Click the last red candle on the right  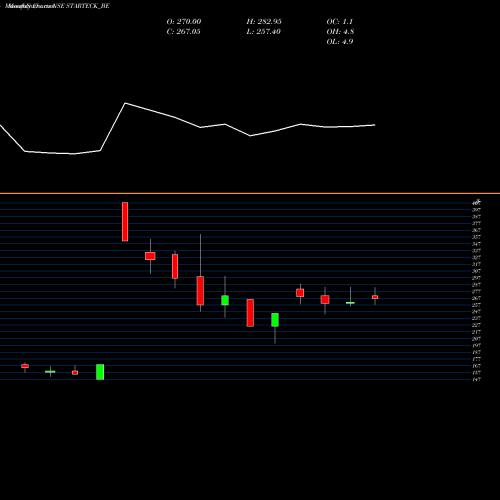(375, 297)
